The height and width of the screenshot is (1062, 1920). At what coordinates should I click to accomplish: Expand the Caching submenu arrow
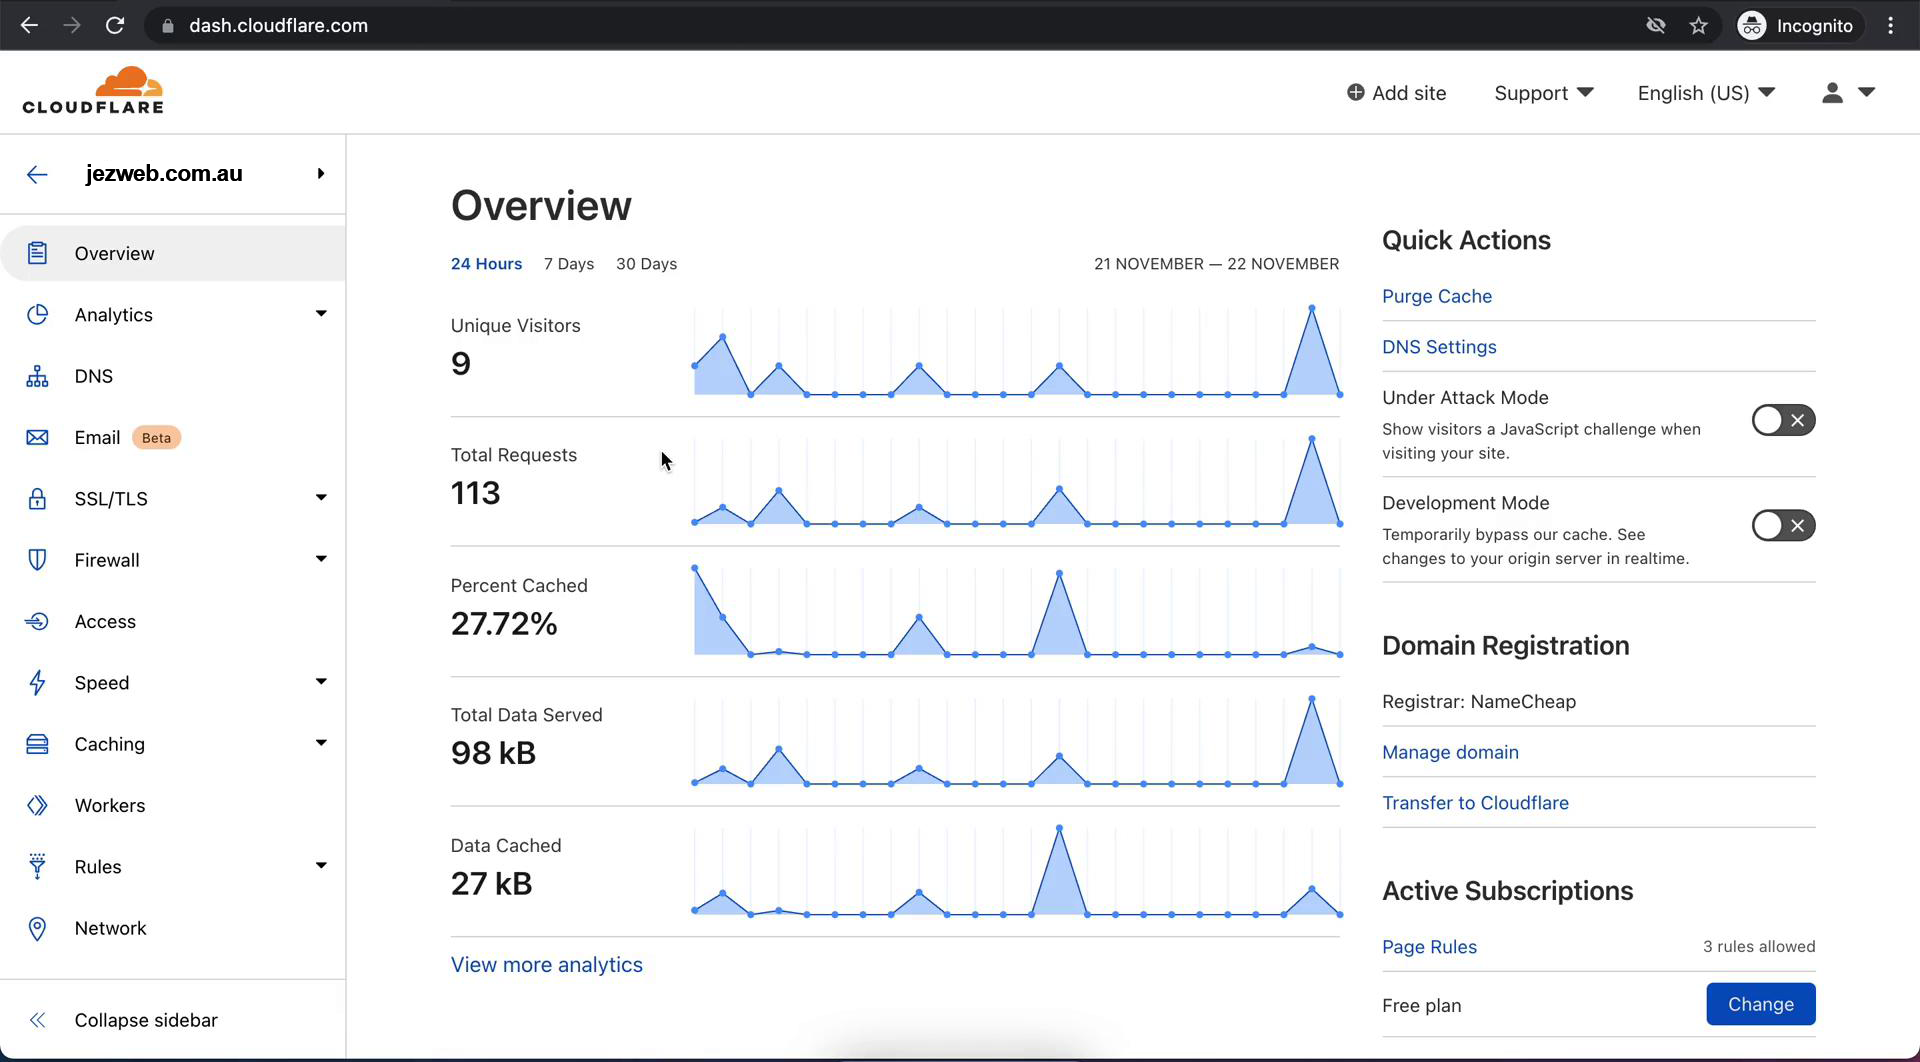pos(321,743)
